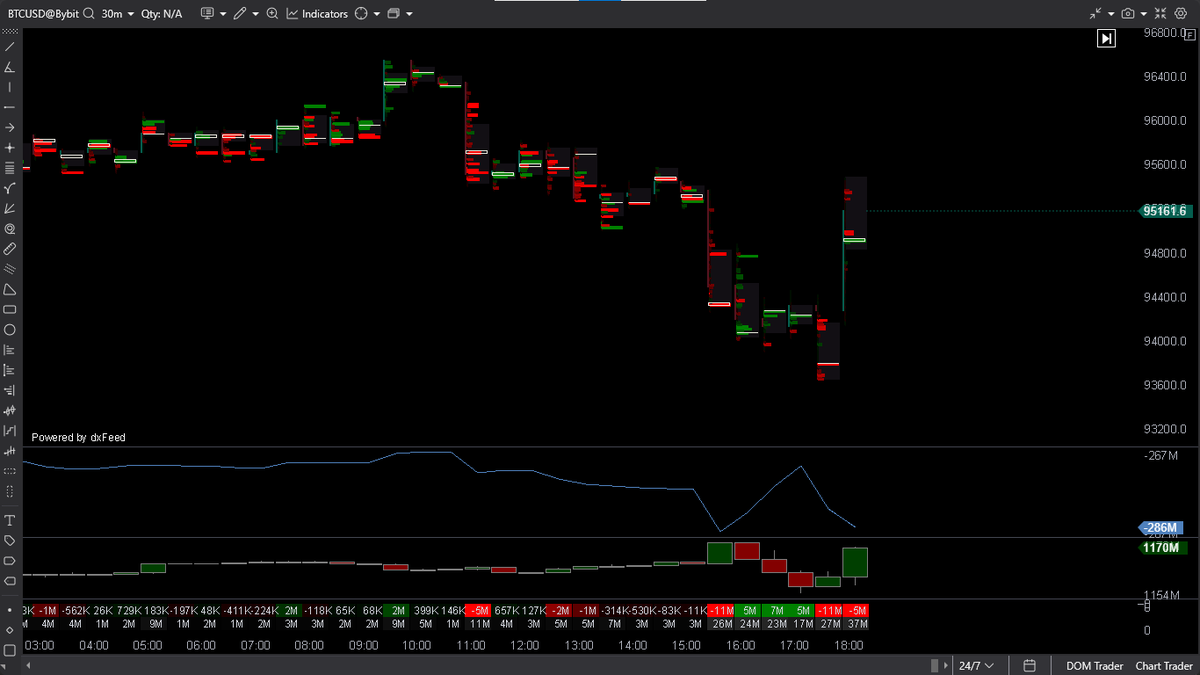Open the calendar icon in the bottom bar
The height and width of the screenshot is (675, 1200).
[x=1029, y=665]
